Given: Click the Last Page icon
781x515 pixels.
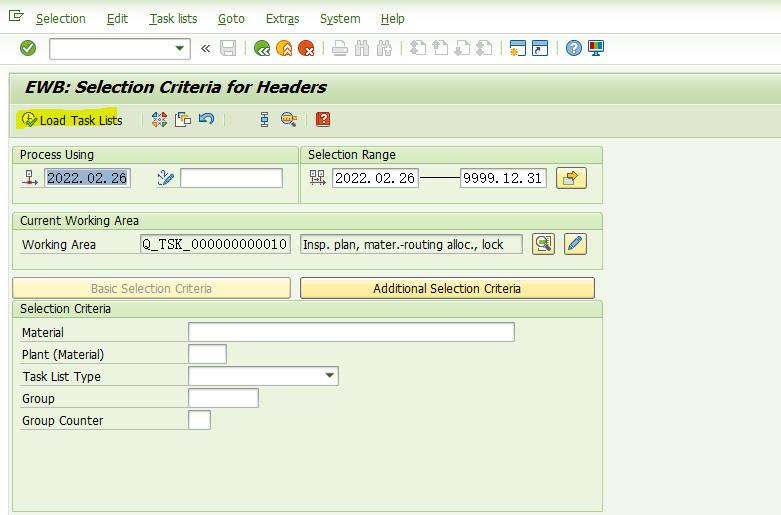Looking at the screenshot, I should tap(484, 48).
